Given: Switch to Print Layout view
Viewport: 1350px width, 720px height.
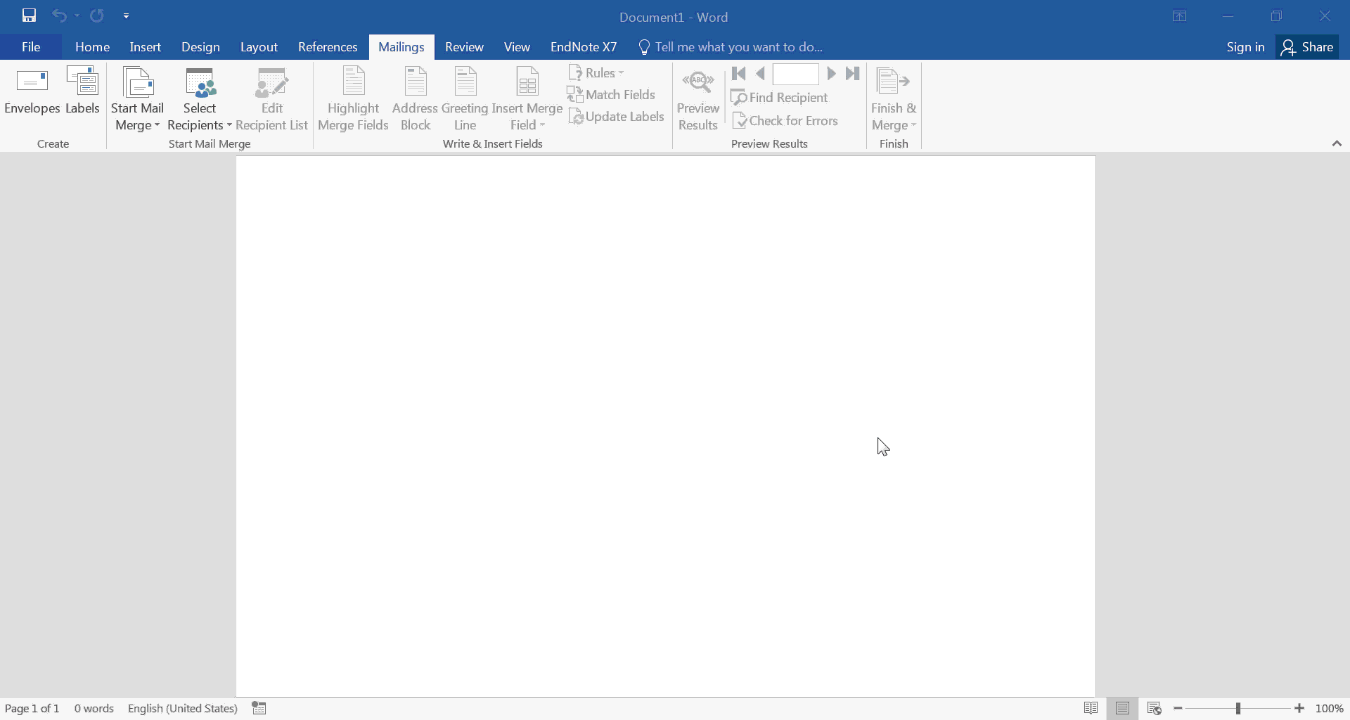Looking at the screenshot, I should click(1123, 708).
